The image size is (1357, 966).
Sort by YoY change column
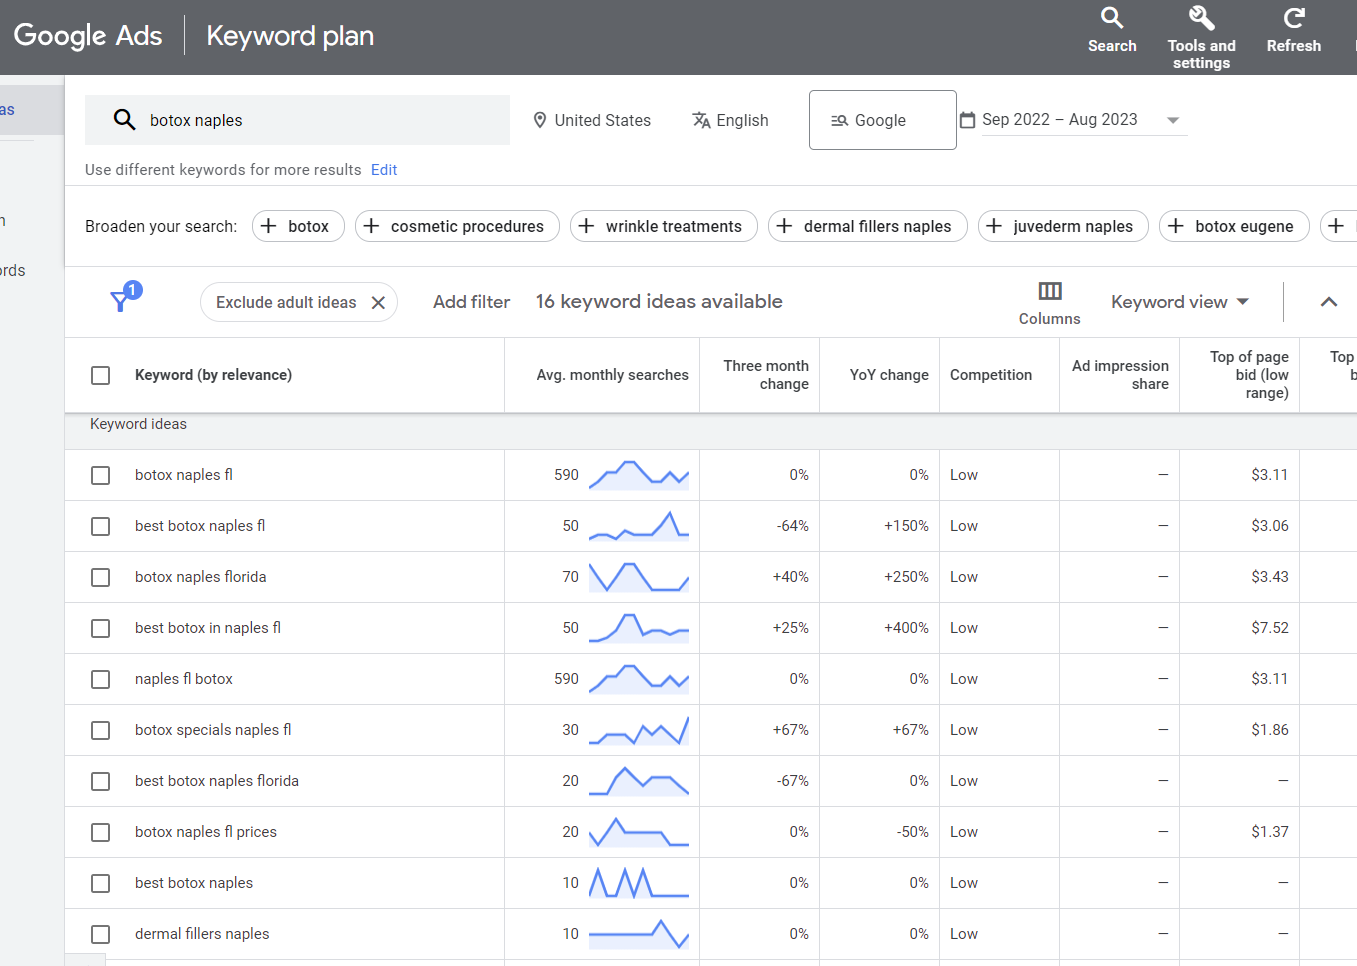click(889, 375)
